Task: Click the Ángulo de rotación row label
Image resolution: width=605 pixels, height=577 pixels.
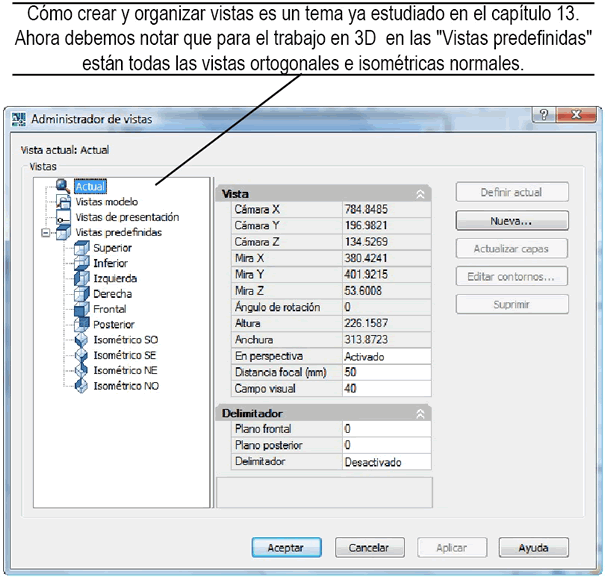Action: 277,307
